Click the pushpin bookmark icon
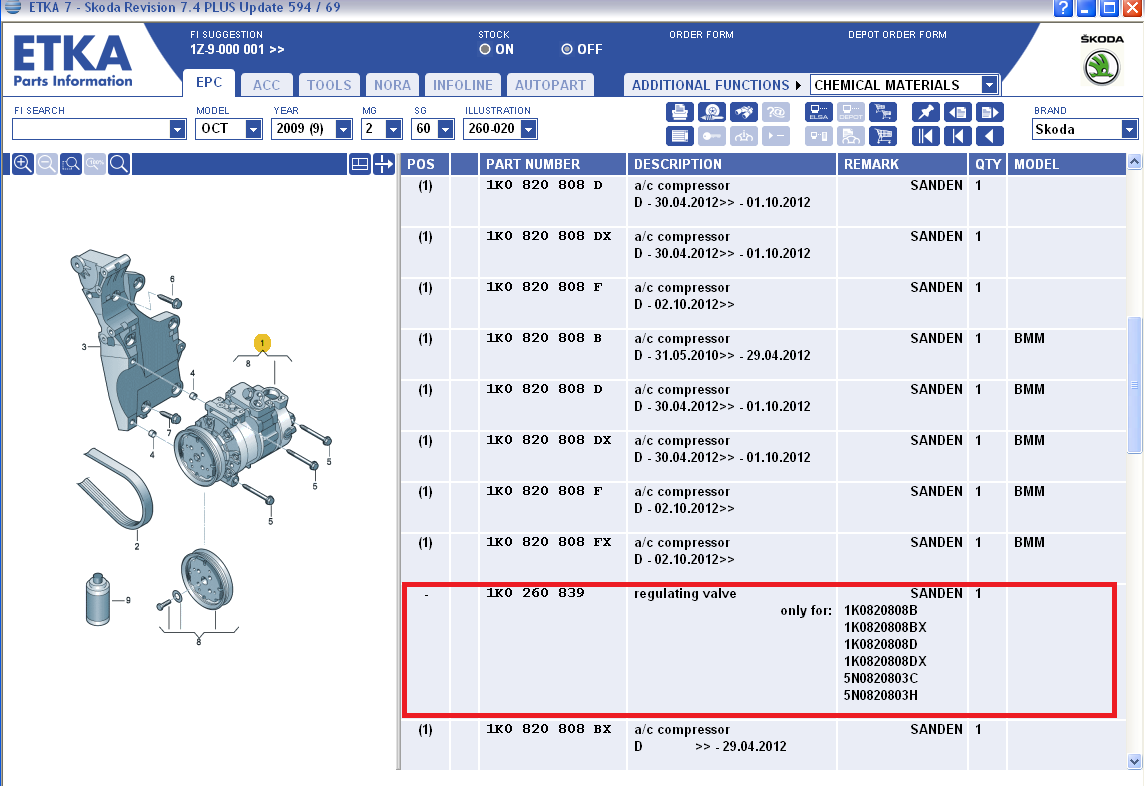Image resolution: width=1145 pixels, height=786 pixels. tap(926, 112)
